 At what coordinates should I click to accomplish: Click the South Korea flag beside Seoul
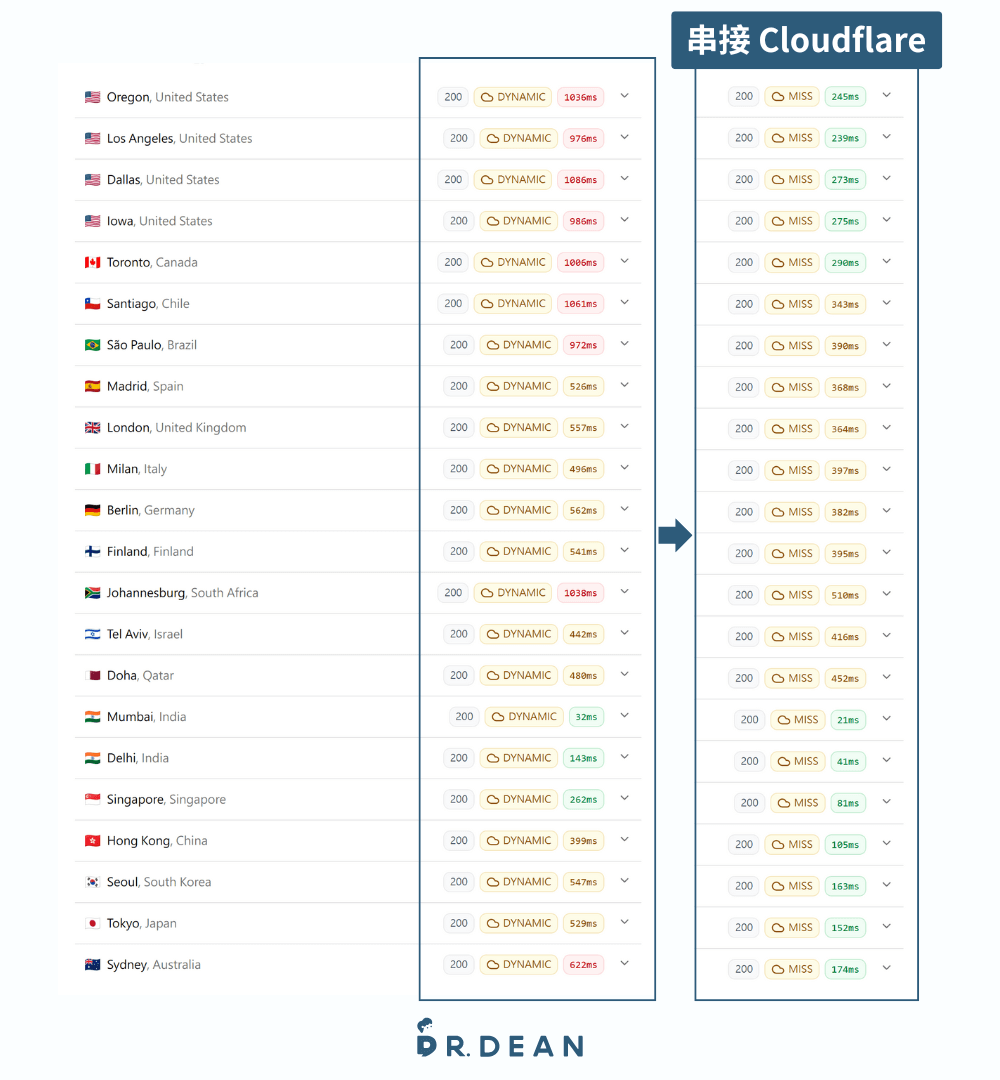point(92,882)
